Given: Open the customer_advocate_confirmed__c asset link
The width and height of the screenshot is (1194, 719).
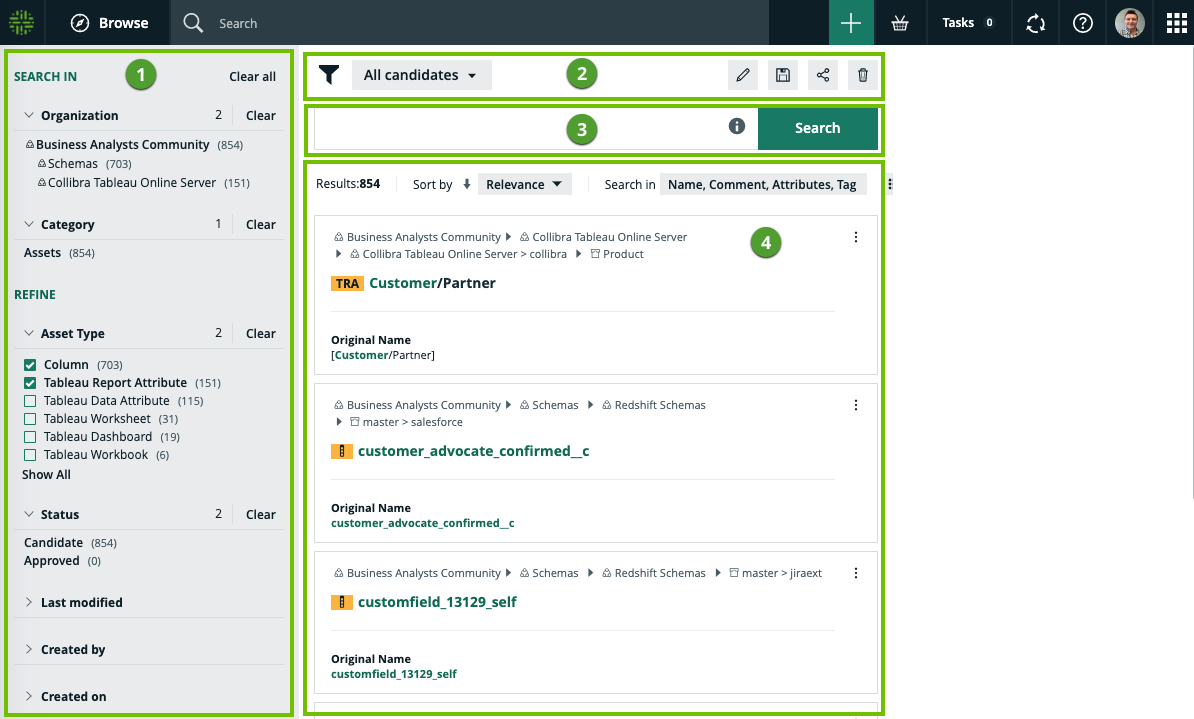Looking at the screenshot, I should (473, 451).
